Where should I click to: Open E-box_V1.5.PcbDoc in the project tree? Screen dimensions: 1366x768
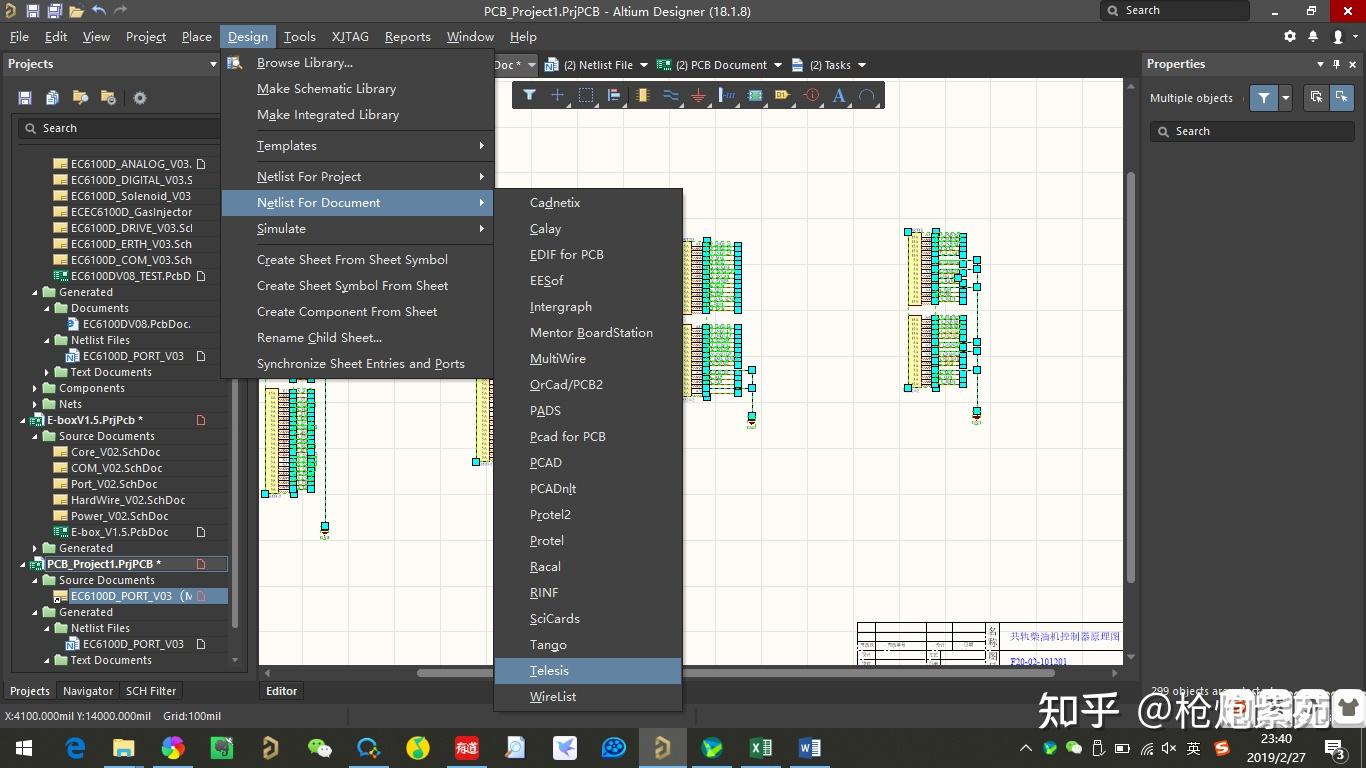[119, 532]
